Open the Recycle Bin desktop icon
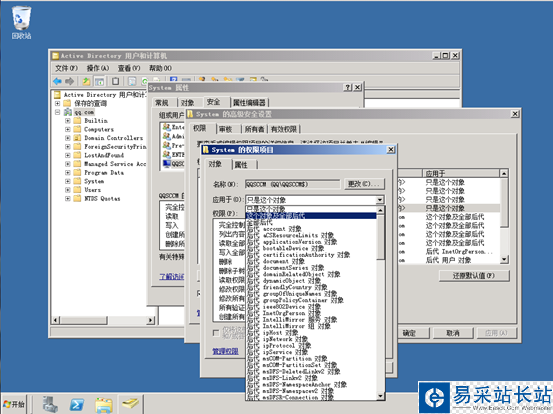The image size is (553, 414). [21, 22]
